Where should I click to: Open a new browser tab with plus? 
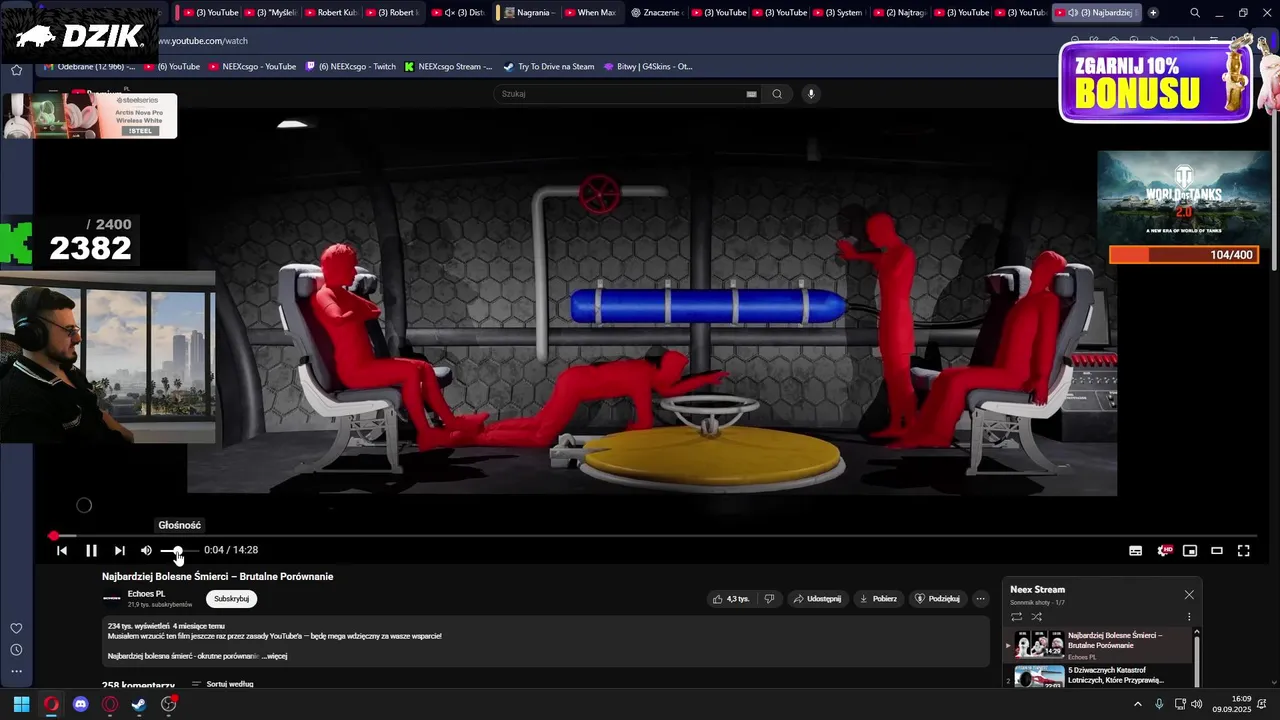pyautogui.click(x=1153, y=13)
